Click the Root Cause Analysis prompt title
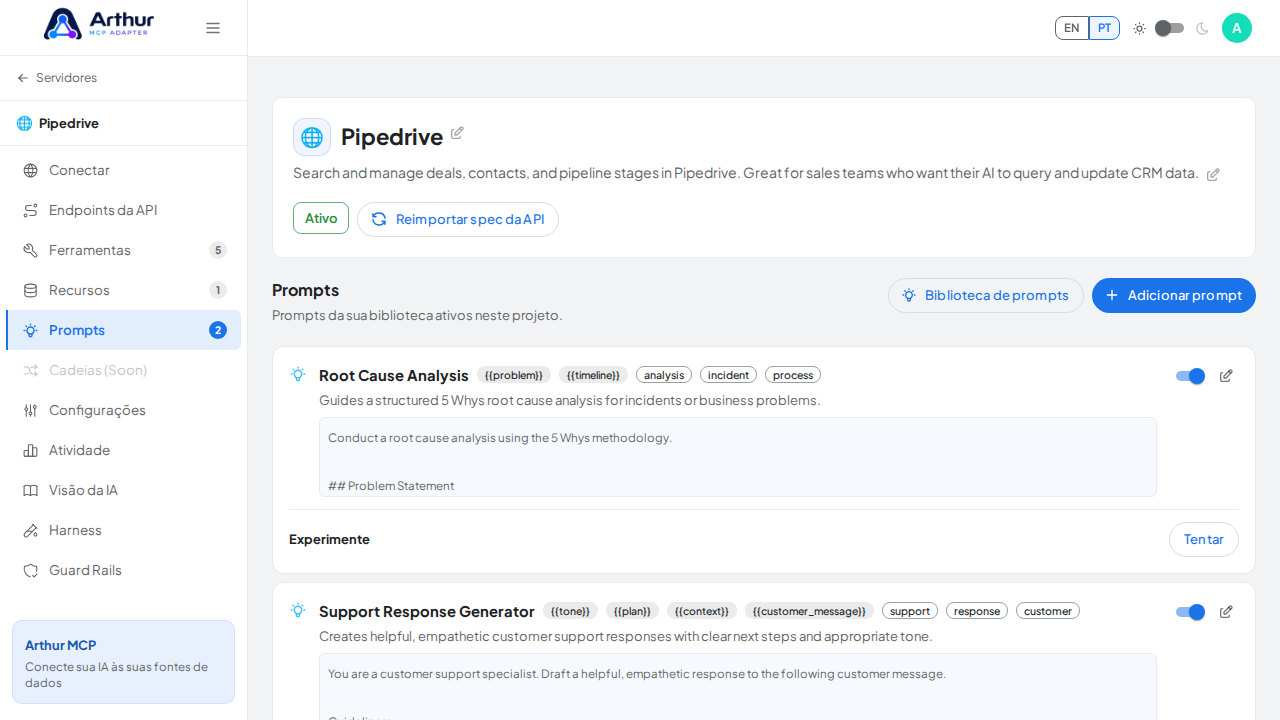The width and height of the screenshot is (1280, 720). point(394,376)
